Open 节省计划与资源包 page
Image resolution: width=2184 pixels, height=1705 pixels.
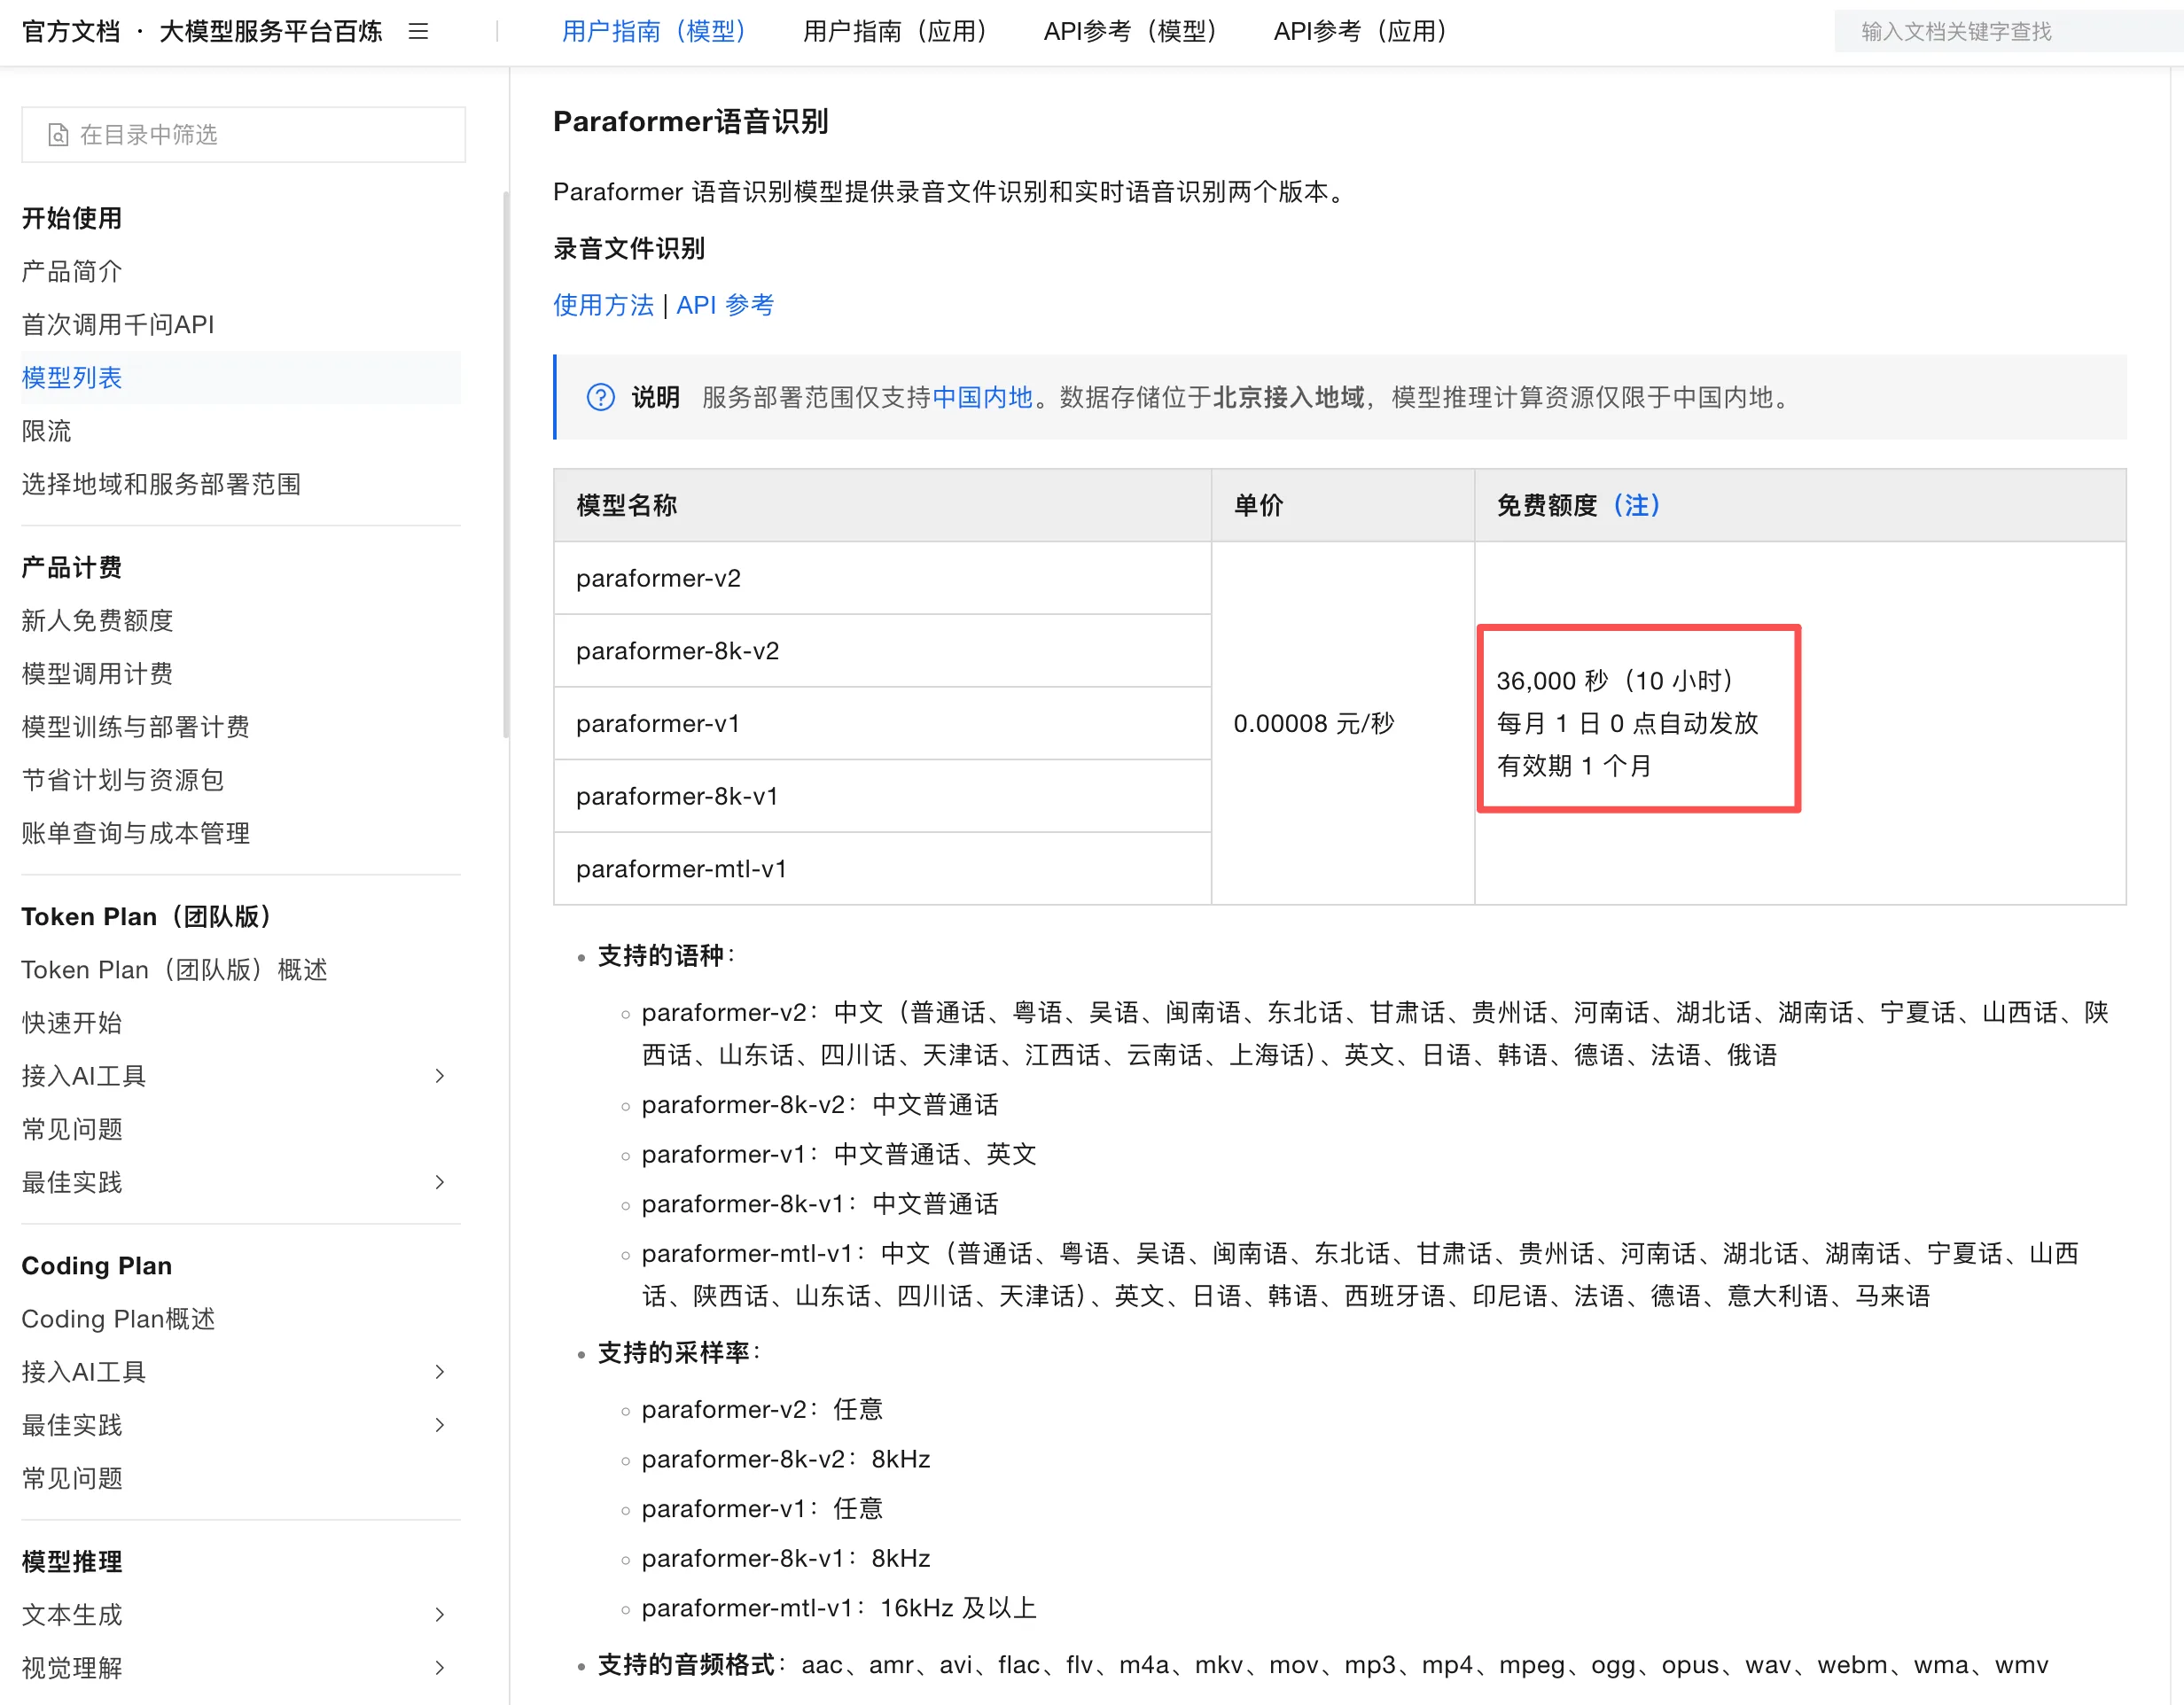pyautogui.click(x=122, y=780)
